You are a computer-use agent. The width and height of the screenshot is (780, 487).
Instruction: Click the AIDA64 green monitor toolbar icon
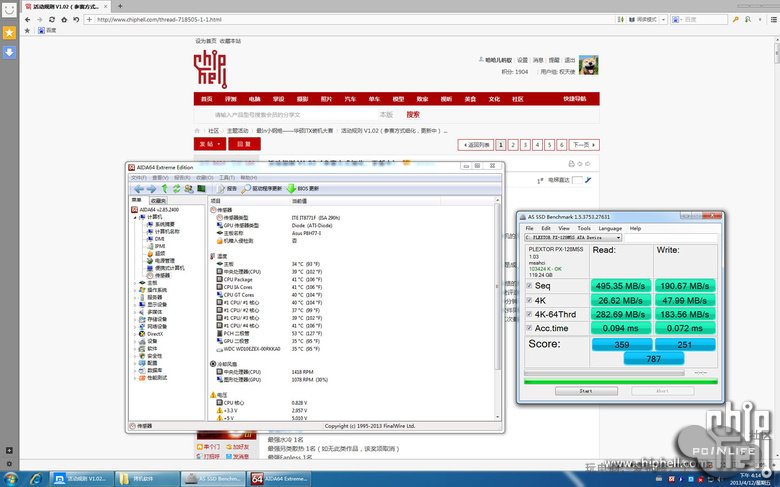(x=201, y=189)
